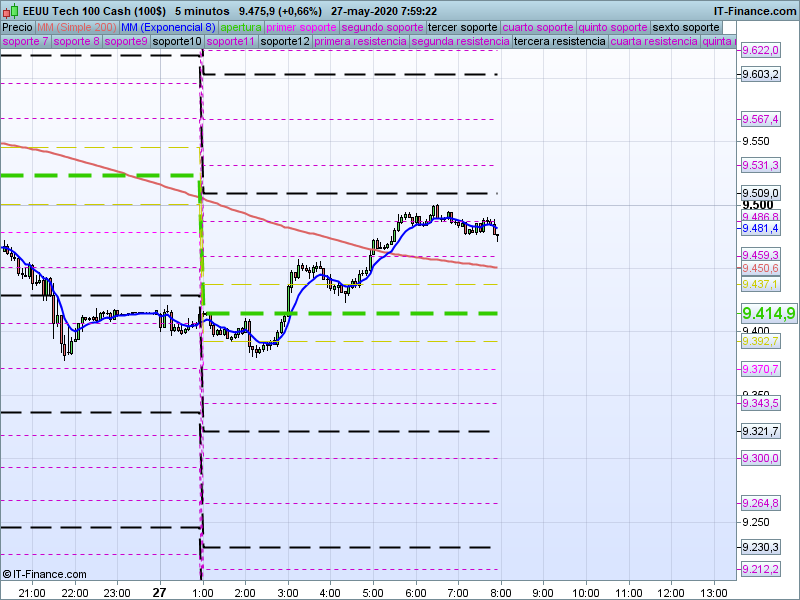Click the 5 minutos timeframe in title bar
This screenshot has width=800, height=600.
203,11
